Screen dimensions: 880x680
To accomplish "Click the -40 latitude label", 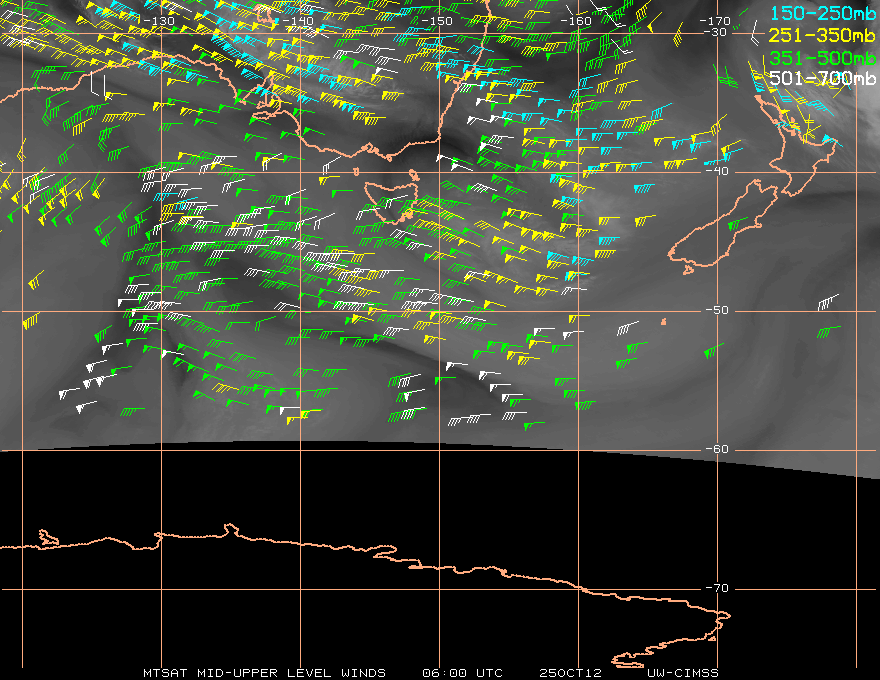I will point(717,171).
